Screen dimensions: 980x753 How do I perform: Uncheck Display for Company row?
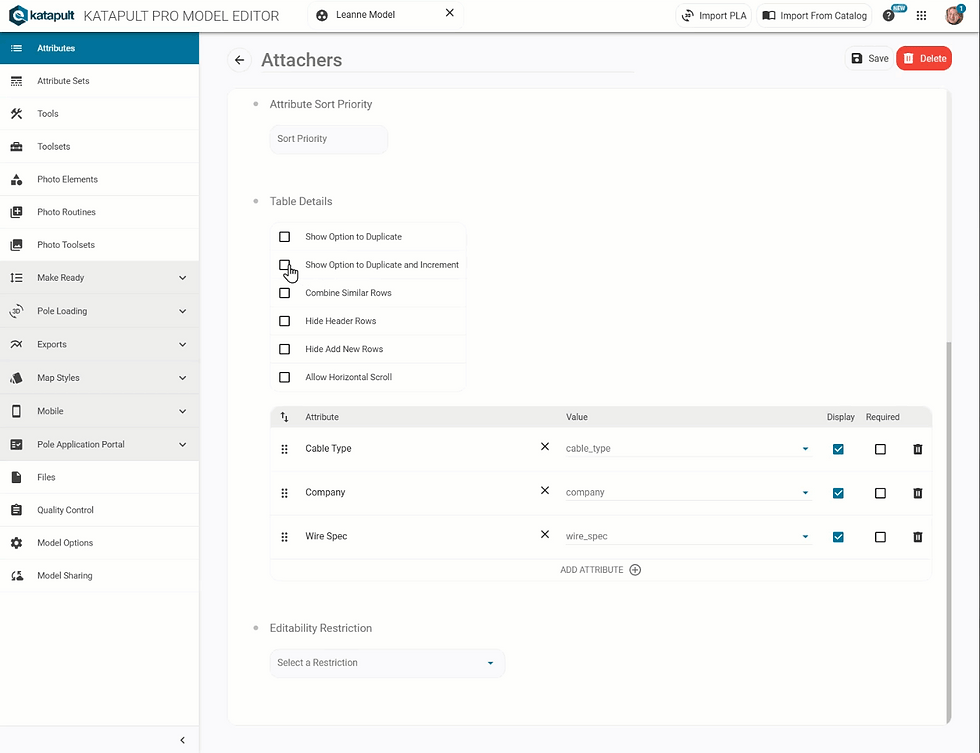pos(838,493)
